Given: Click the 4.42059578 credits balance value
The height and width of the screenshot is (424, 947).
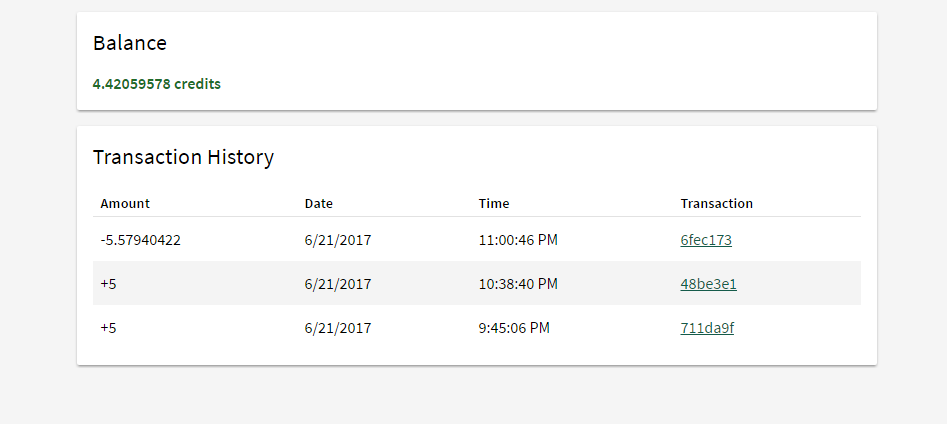Looking at the screenshot, I should pyautogui.click(x=157, y=84).
